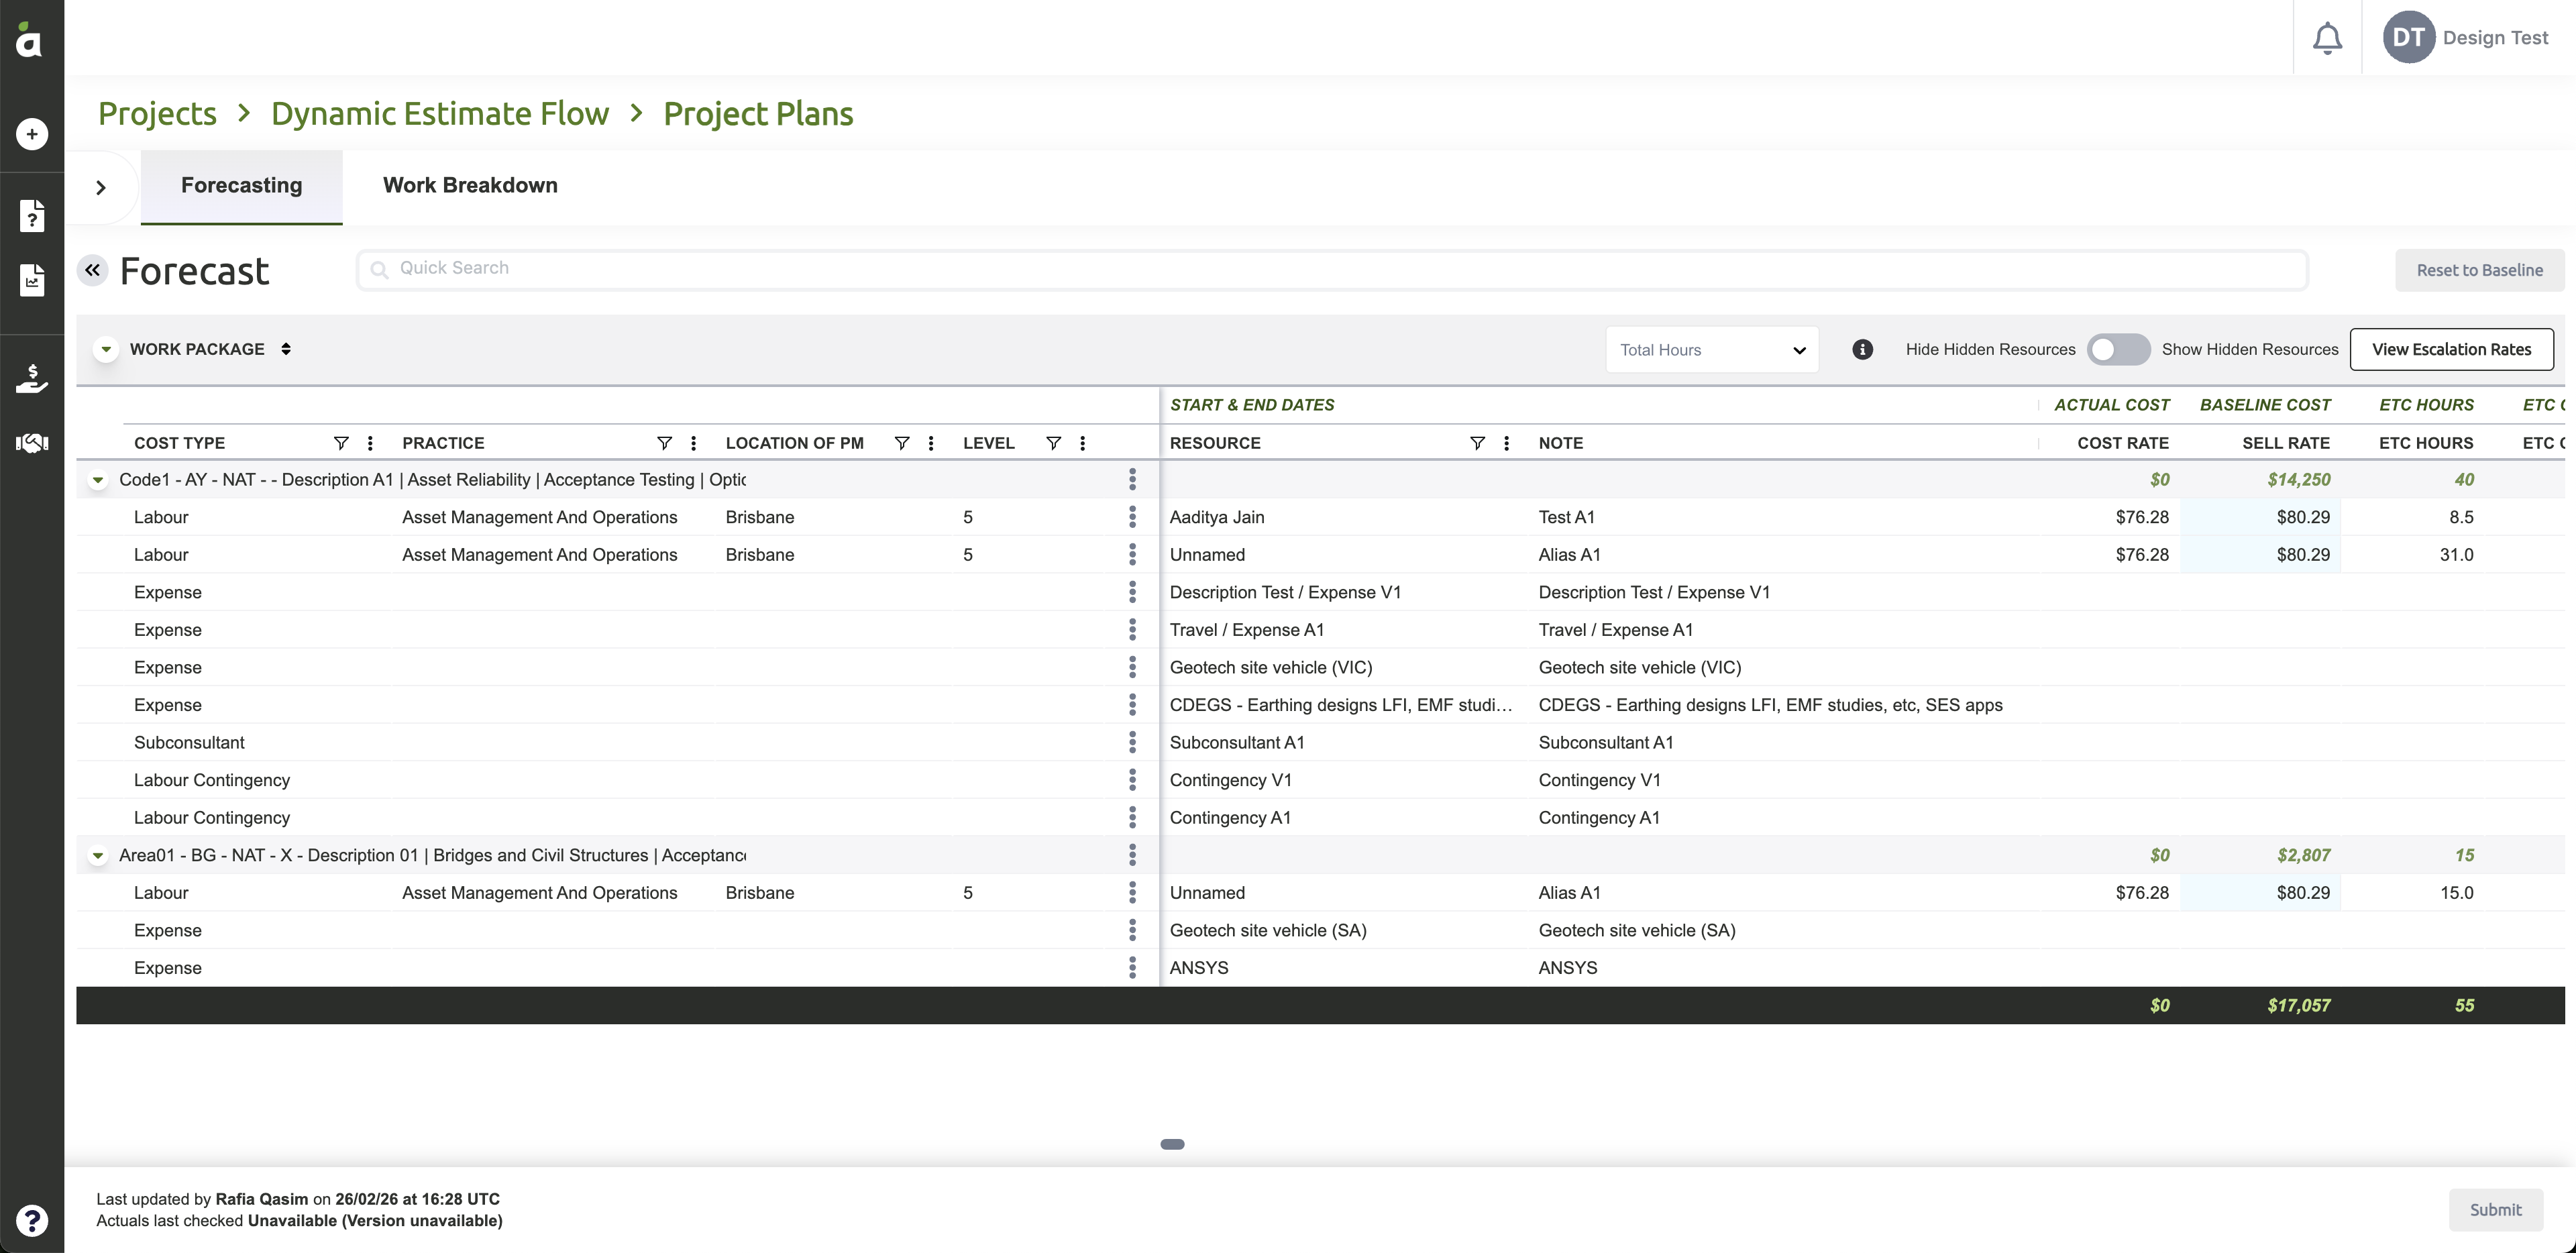Expand the side panel chevron next to Forecasting
2576x1253 pixels.
click(100, 187)
